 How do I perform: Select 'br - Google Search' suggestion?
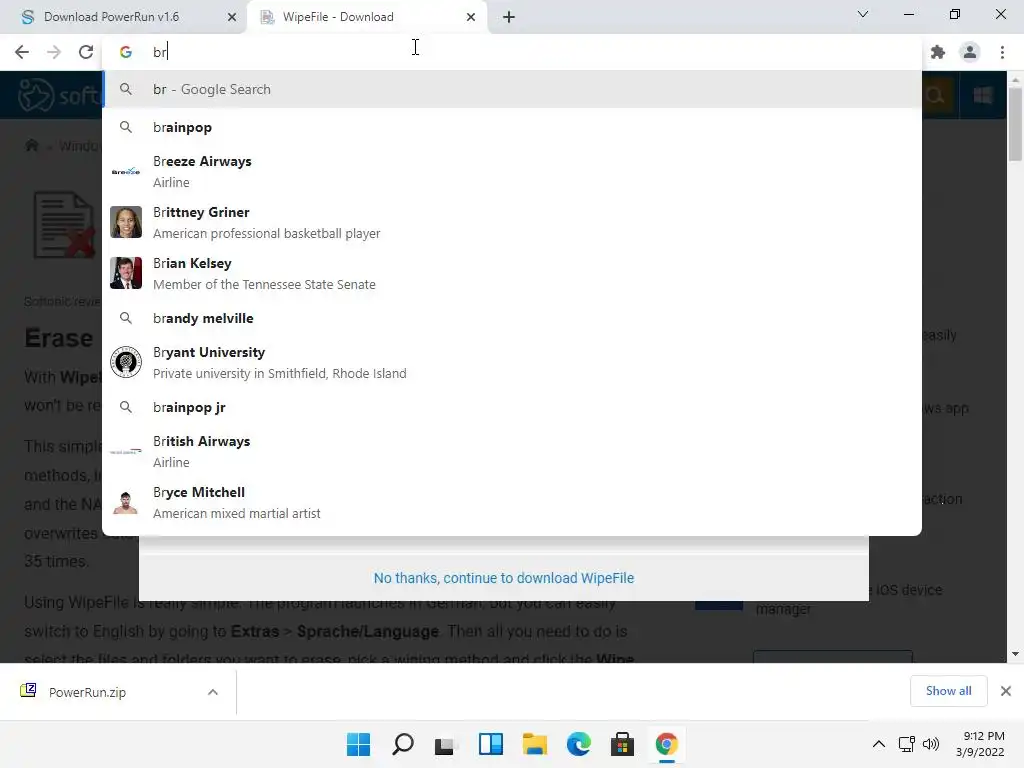click(512, 89)
